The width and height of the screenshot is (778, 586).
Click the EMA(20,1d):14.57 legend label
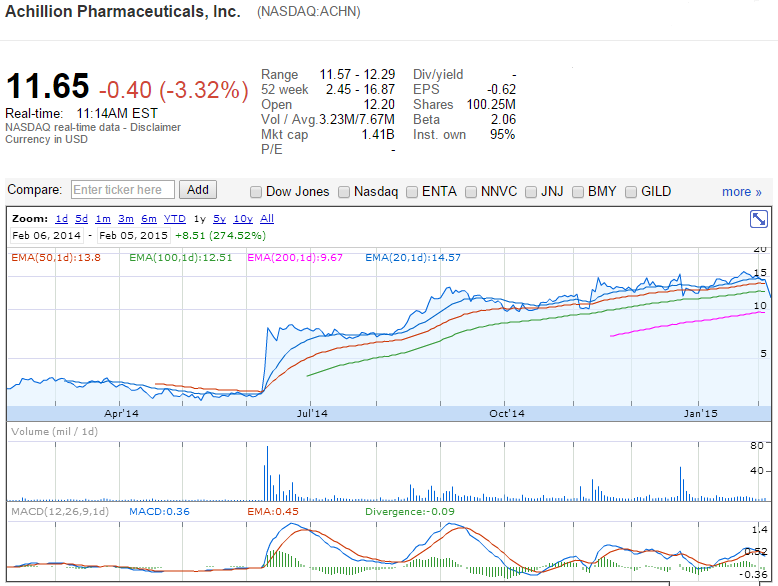coord(413,258)
